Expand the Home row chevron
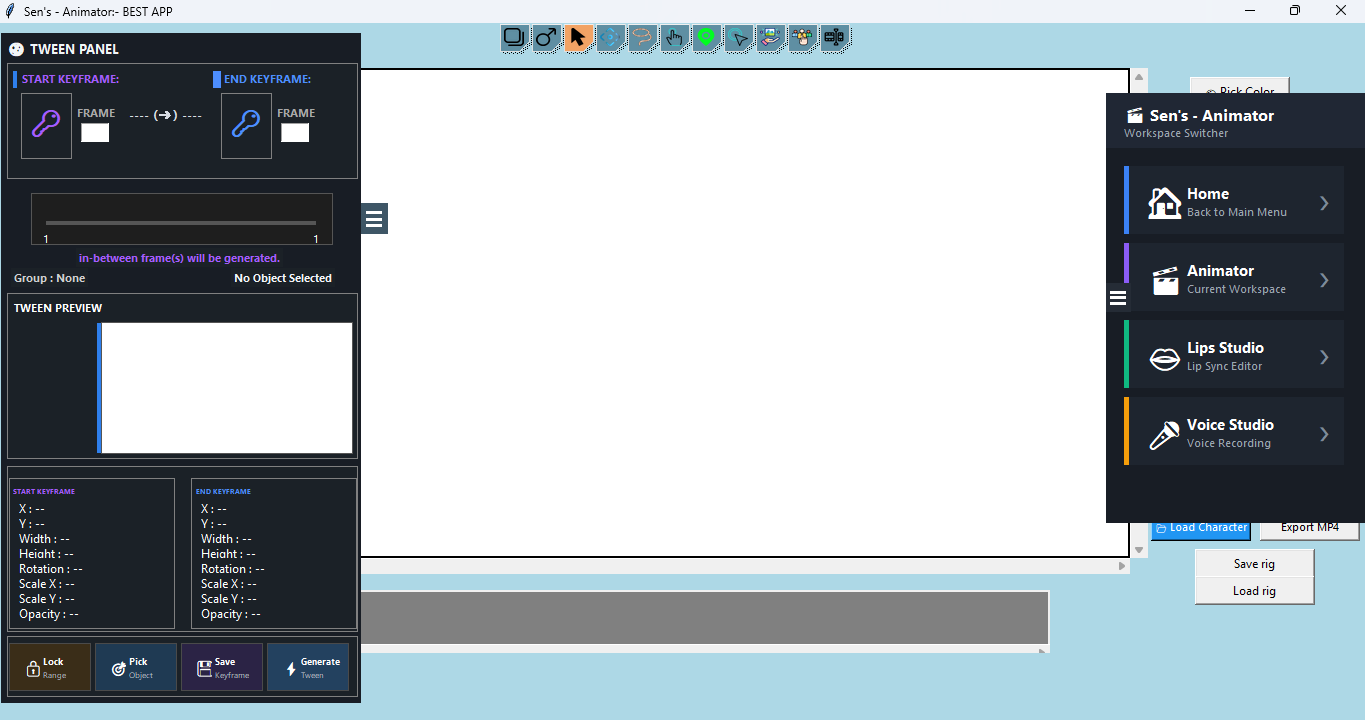Screen dimensions: 1365x720 click(x=1324, y=203)
